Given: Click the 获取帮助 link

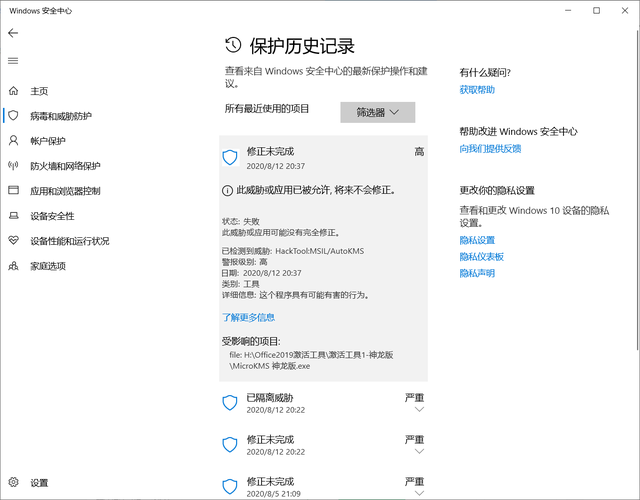Looking at the screenshot, I should point(477,90).
